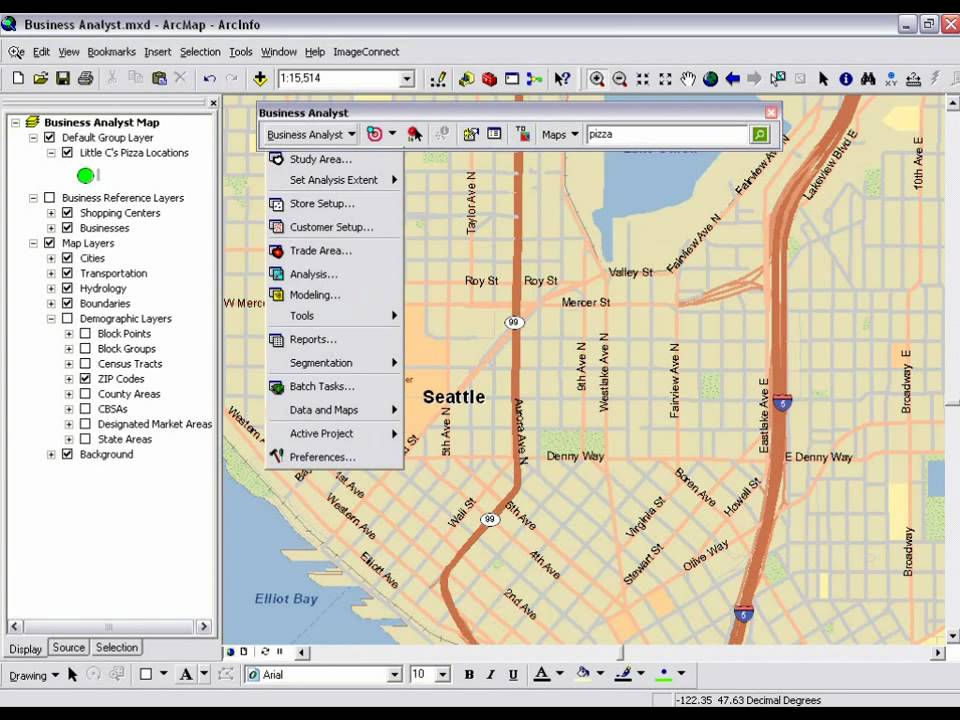
Task: Click the table of contents horizontal scrollbar
Action: pyautogui.click(x=109, y=626)
